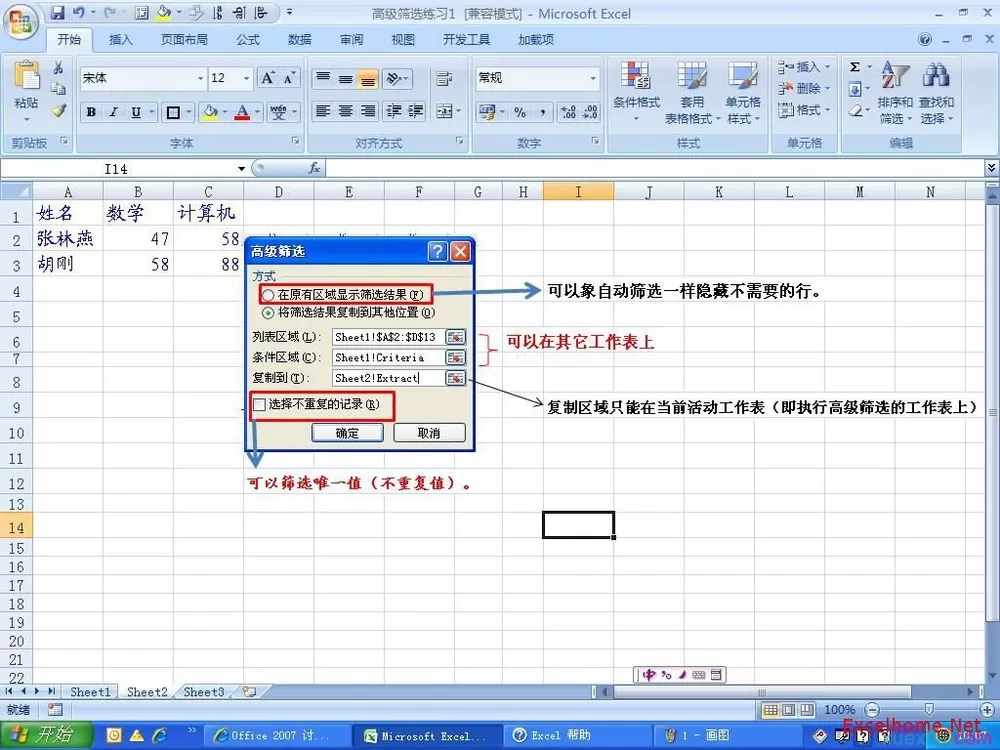Open Format as Table
This screenshot has width=1000, height=750.
coord(692,91)
